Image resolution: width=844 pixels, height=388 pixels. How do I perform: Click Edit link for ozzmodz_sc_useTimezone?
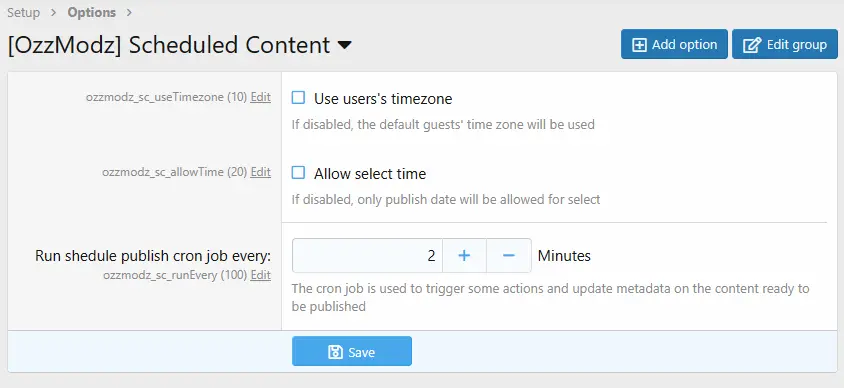coord(261,97)
